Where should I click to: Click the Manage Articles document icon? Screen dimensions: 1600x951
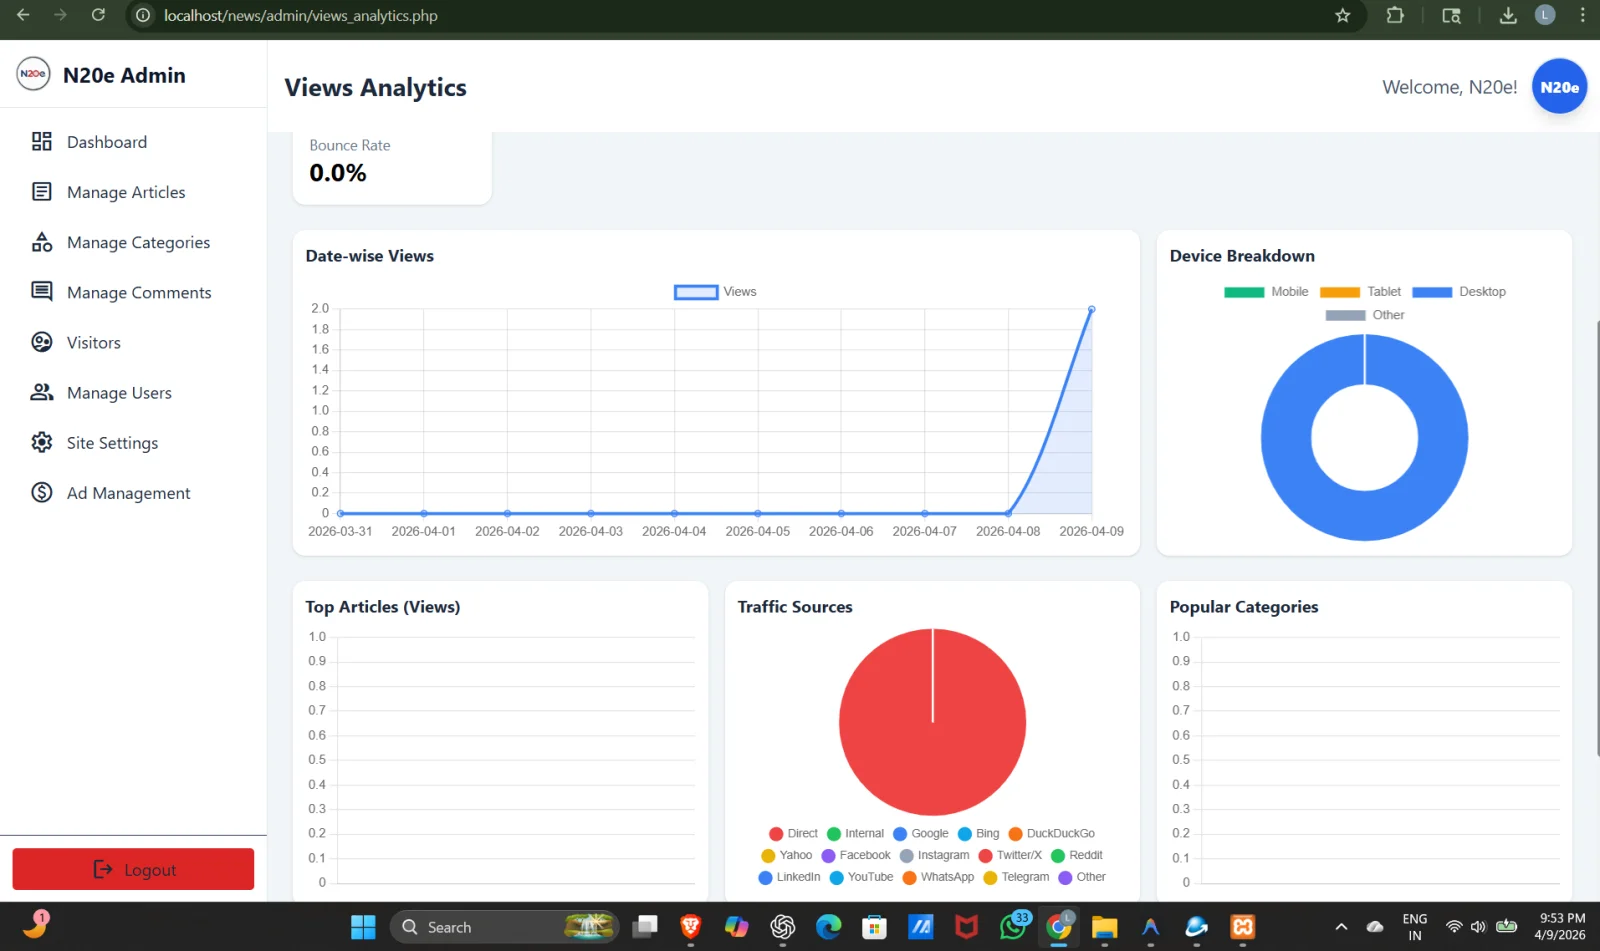(41, 192)
